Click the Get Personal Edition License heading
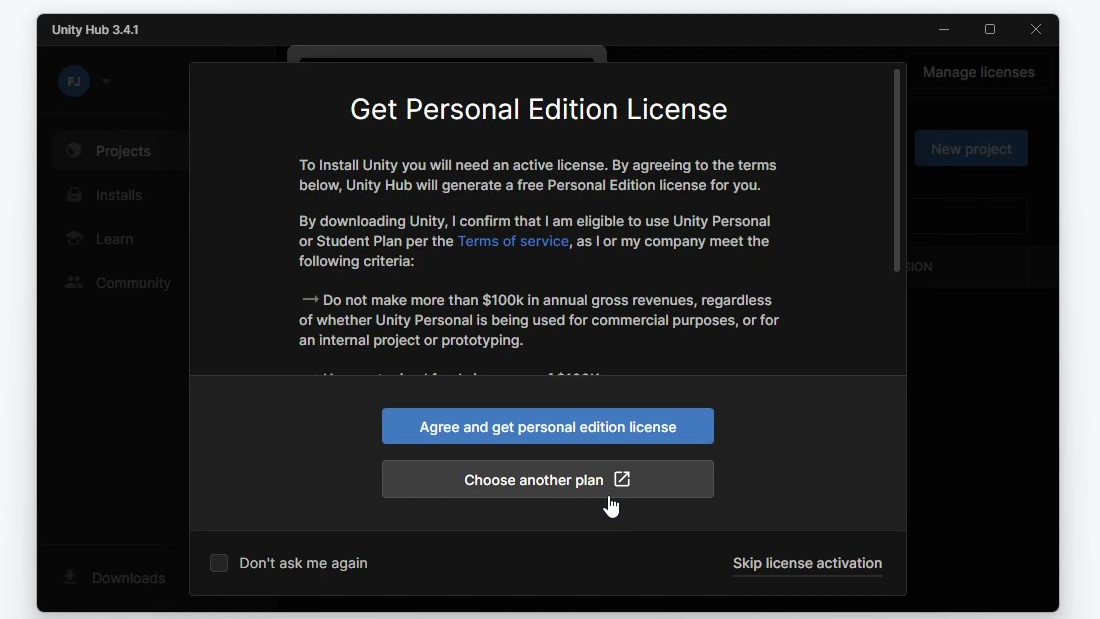 coord(539,109)
